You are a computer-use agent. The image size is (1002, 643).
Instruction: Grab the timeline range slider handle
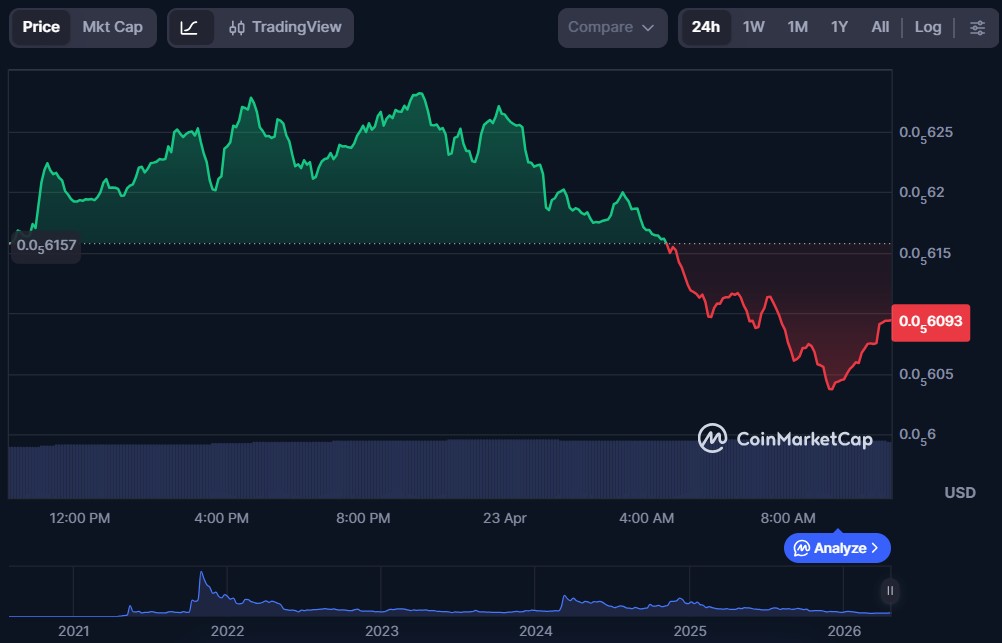pyautogui.click(x=889, y=591)
